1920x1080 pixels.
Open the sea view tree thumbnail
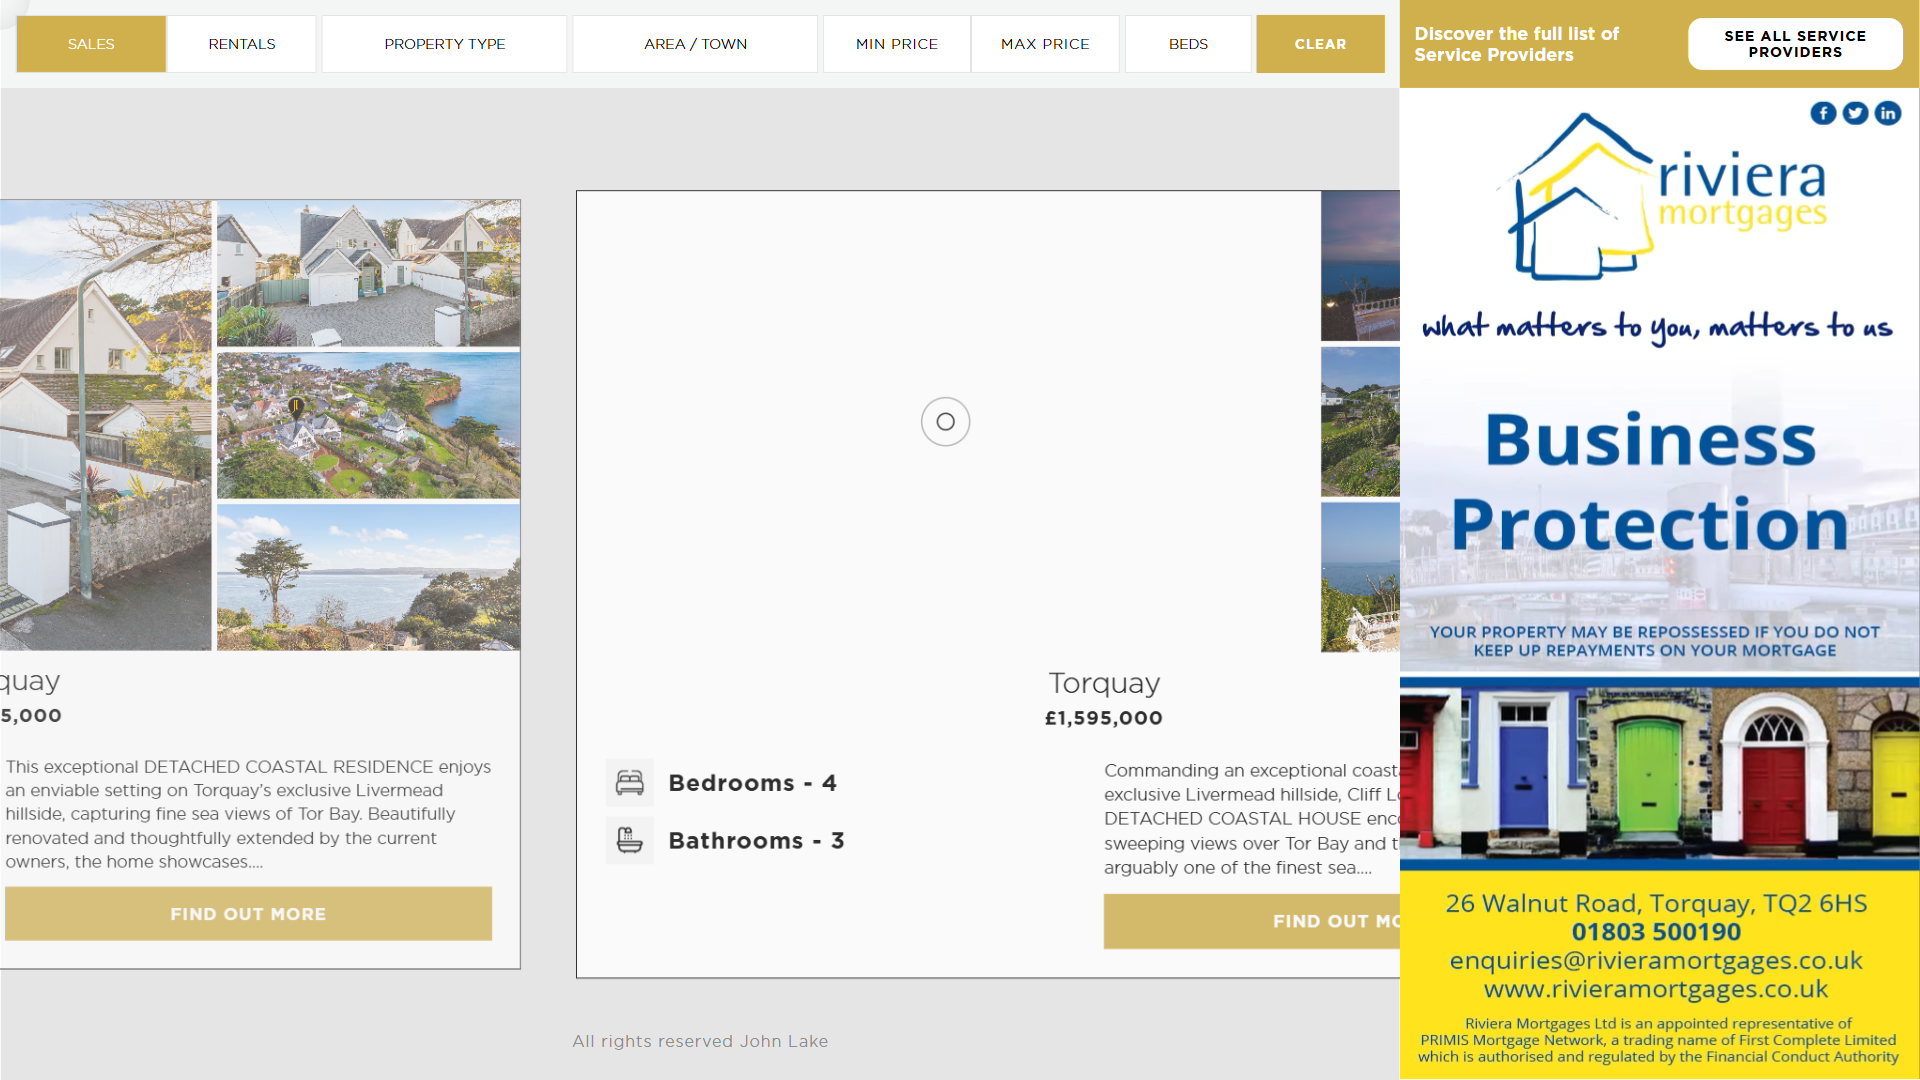pos(368,577)
